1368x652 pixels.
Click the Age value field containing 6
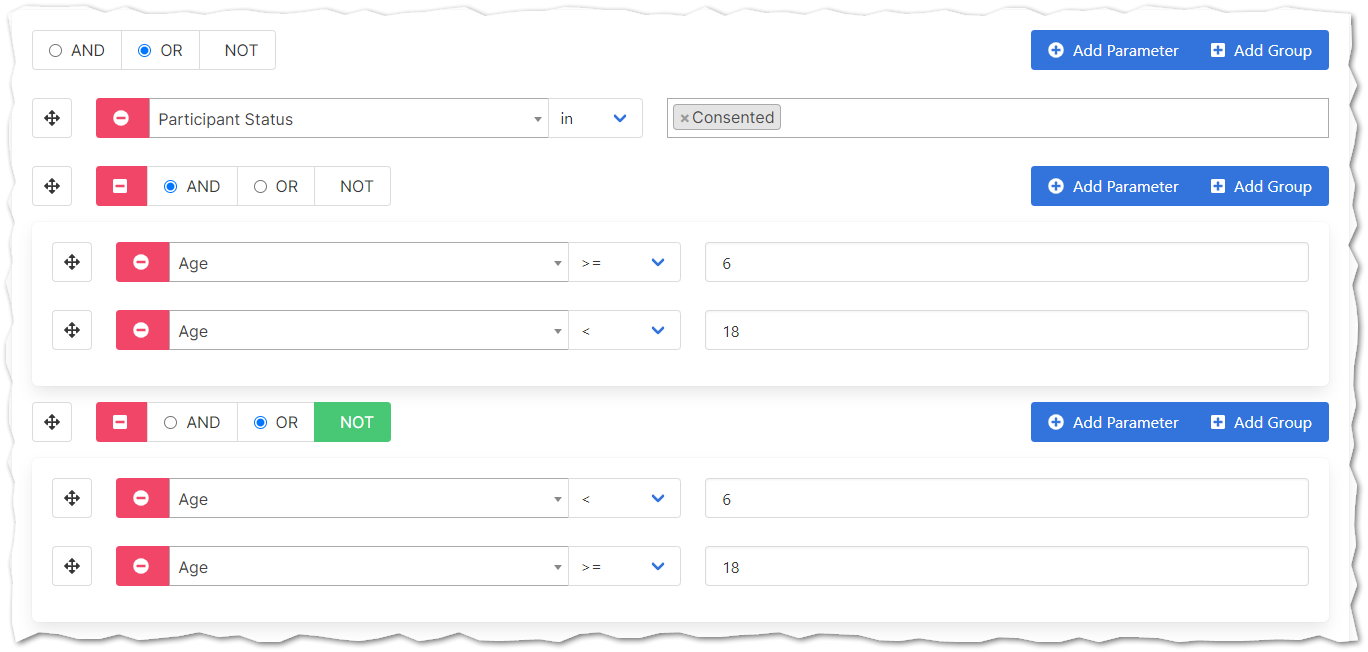1006,262
